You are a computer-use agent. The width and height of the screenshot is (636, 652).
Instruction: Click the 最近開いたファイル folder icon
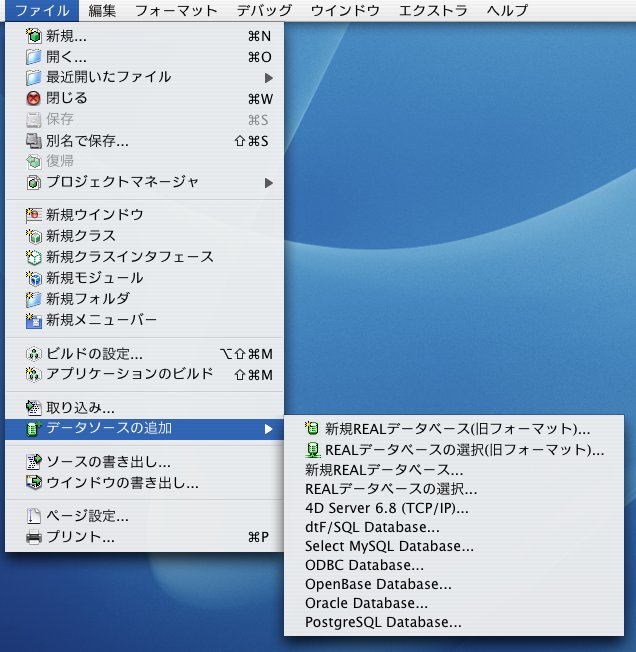click(x=34, y=77)
